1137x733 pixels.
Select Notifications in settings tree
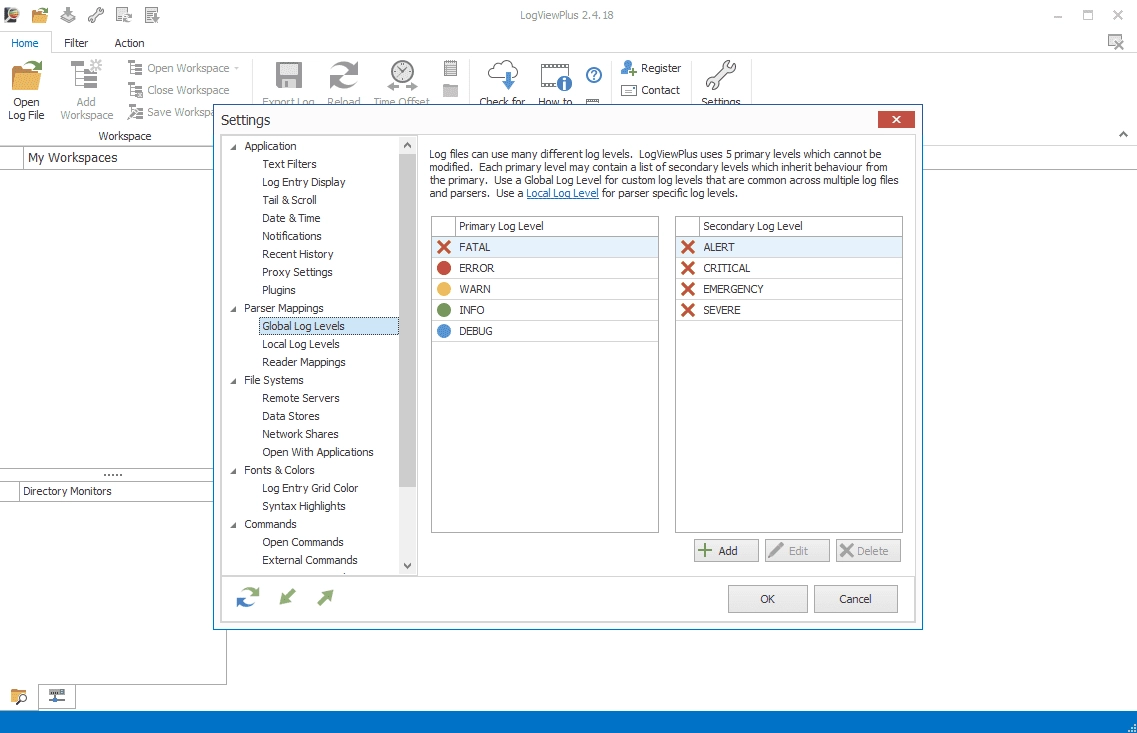292,236
